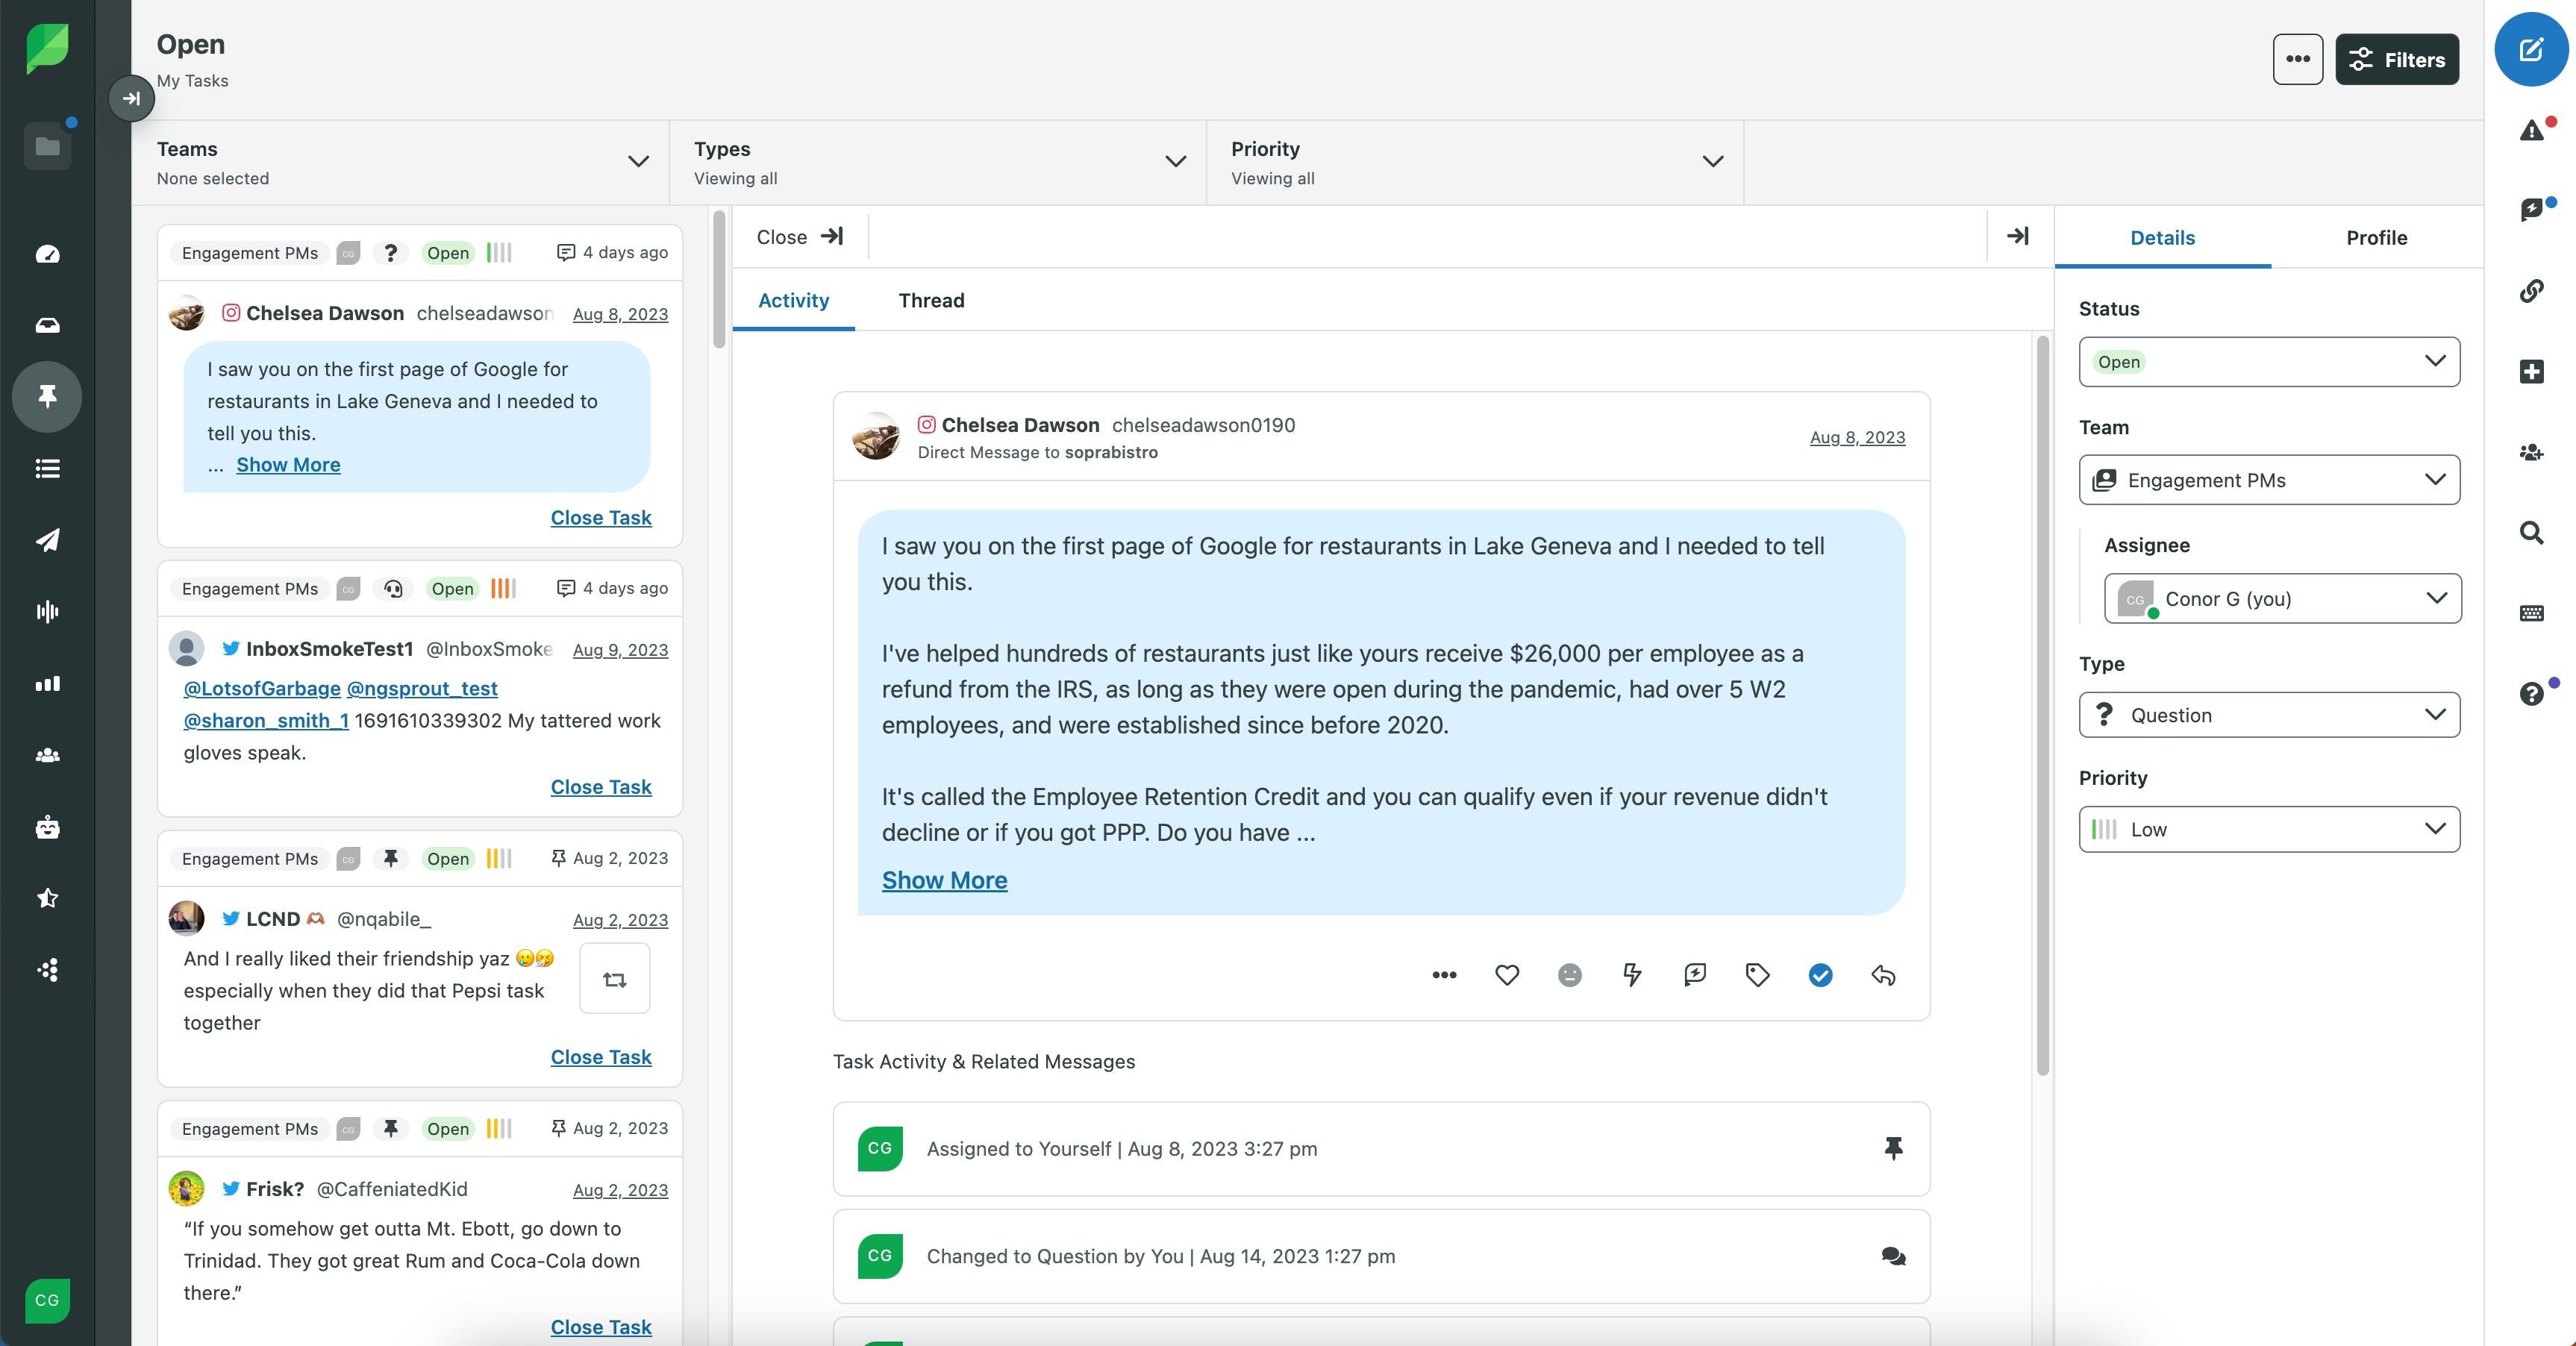
Task: Click the task list vertical scrollbar
Action: (718, 280)
